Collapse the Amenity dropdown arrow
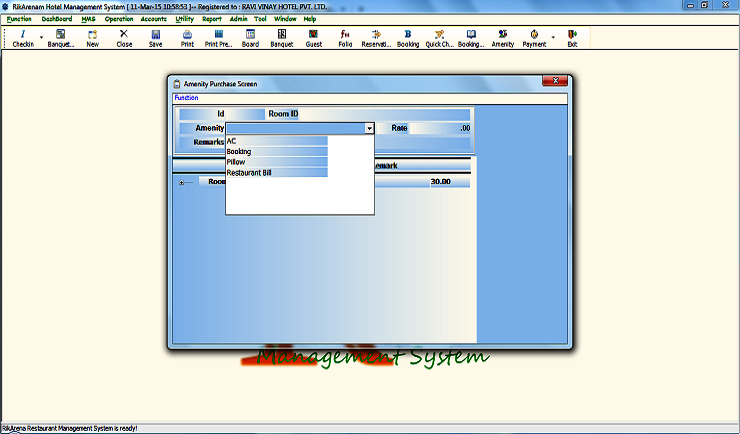Screen dimensions: 740x434 pos(369,129)
